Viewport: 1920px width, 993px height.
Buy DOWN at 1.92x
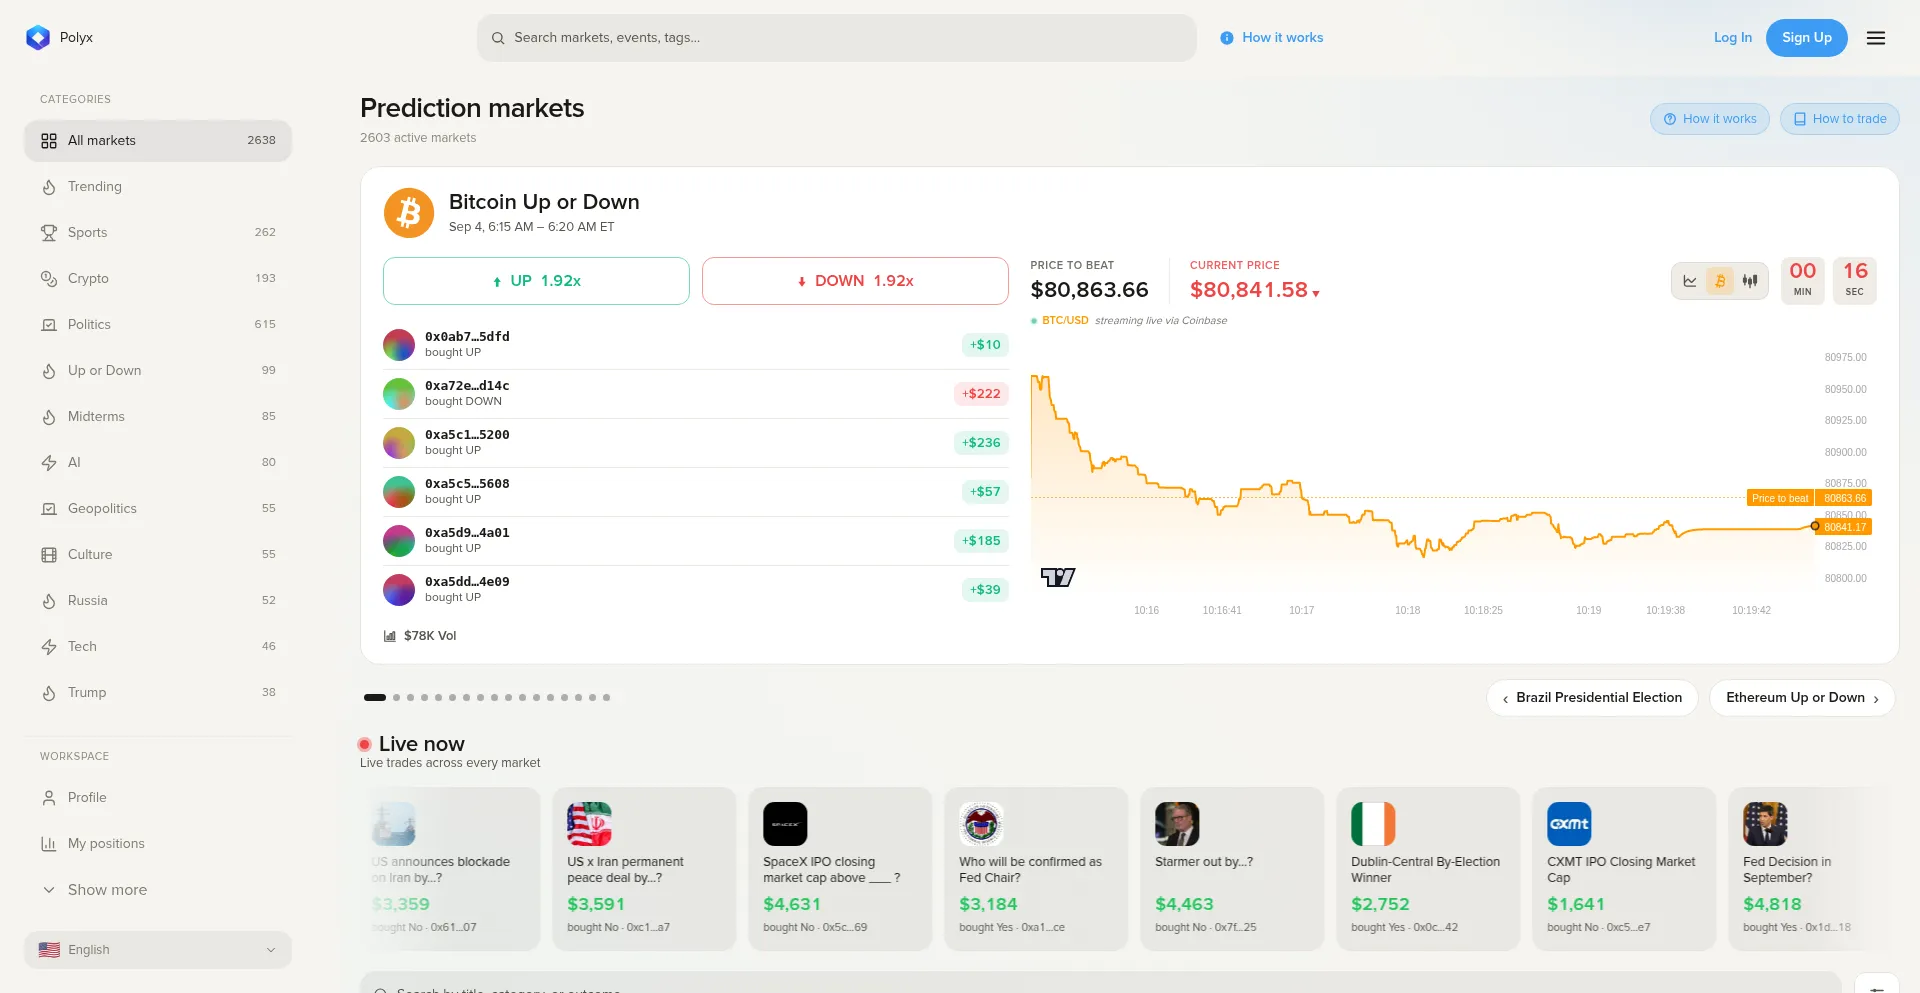pyautogui.click(x=855, y=281)
